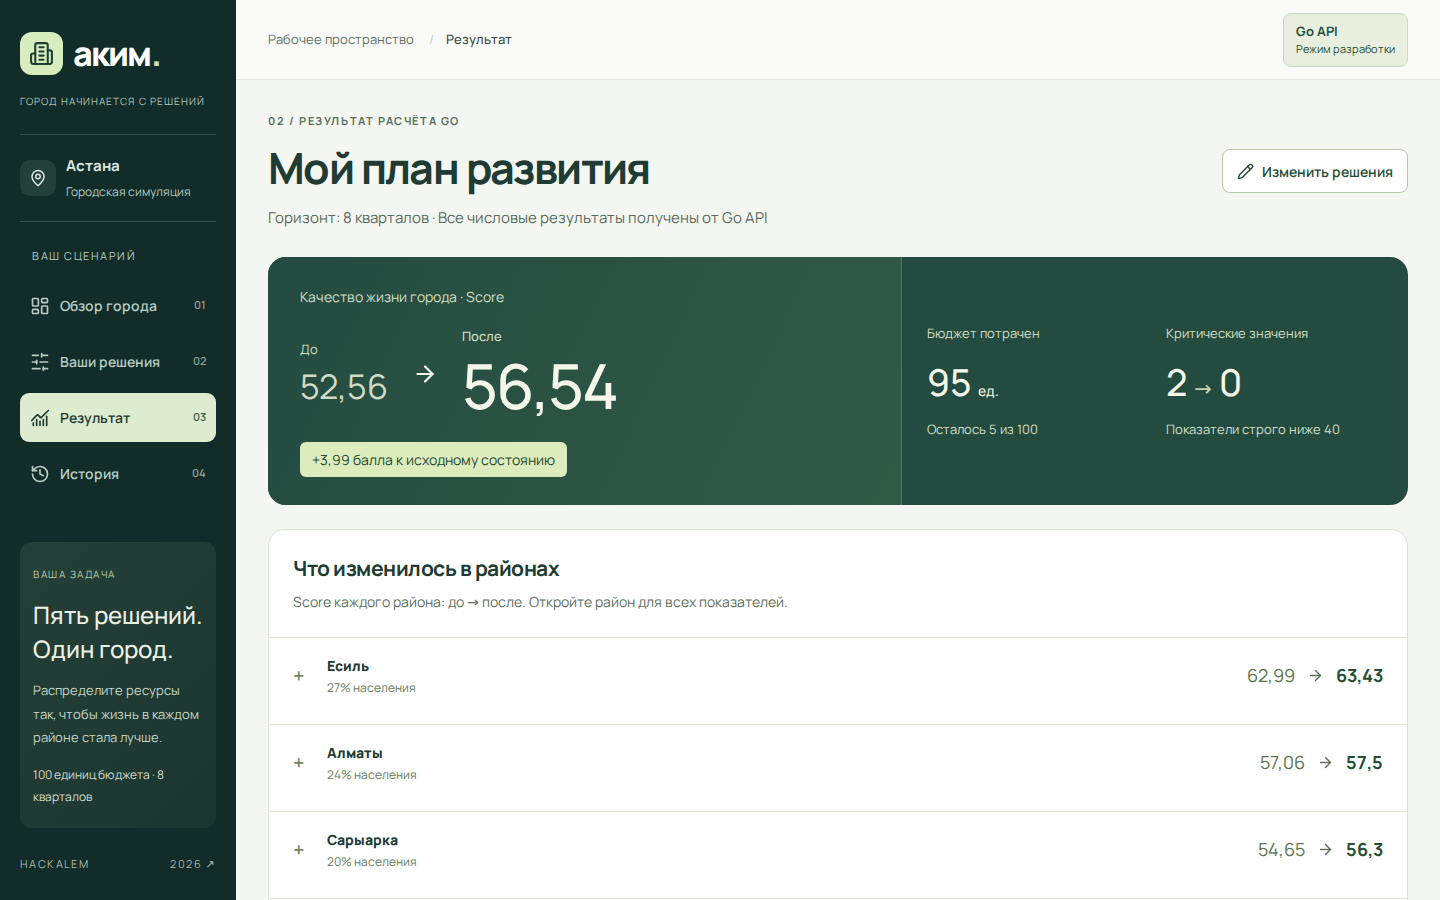This screenshot has width=1440, height=900.
Task: Click the Качество жизни города Score label
Action: tap(401, 297)
